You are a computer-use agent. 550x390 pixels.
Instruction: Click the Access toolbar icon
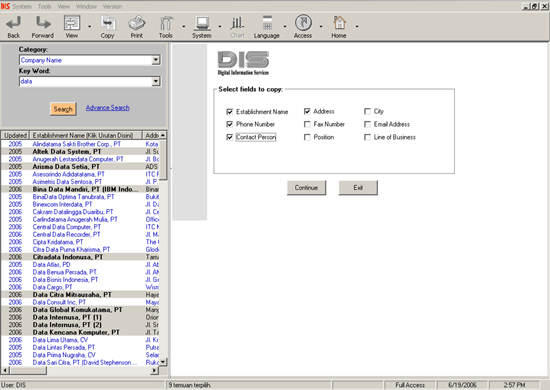[x=303, y=23]
